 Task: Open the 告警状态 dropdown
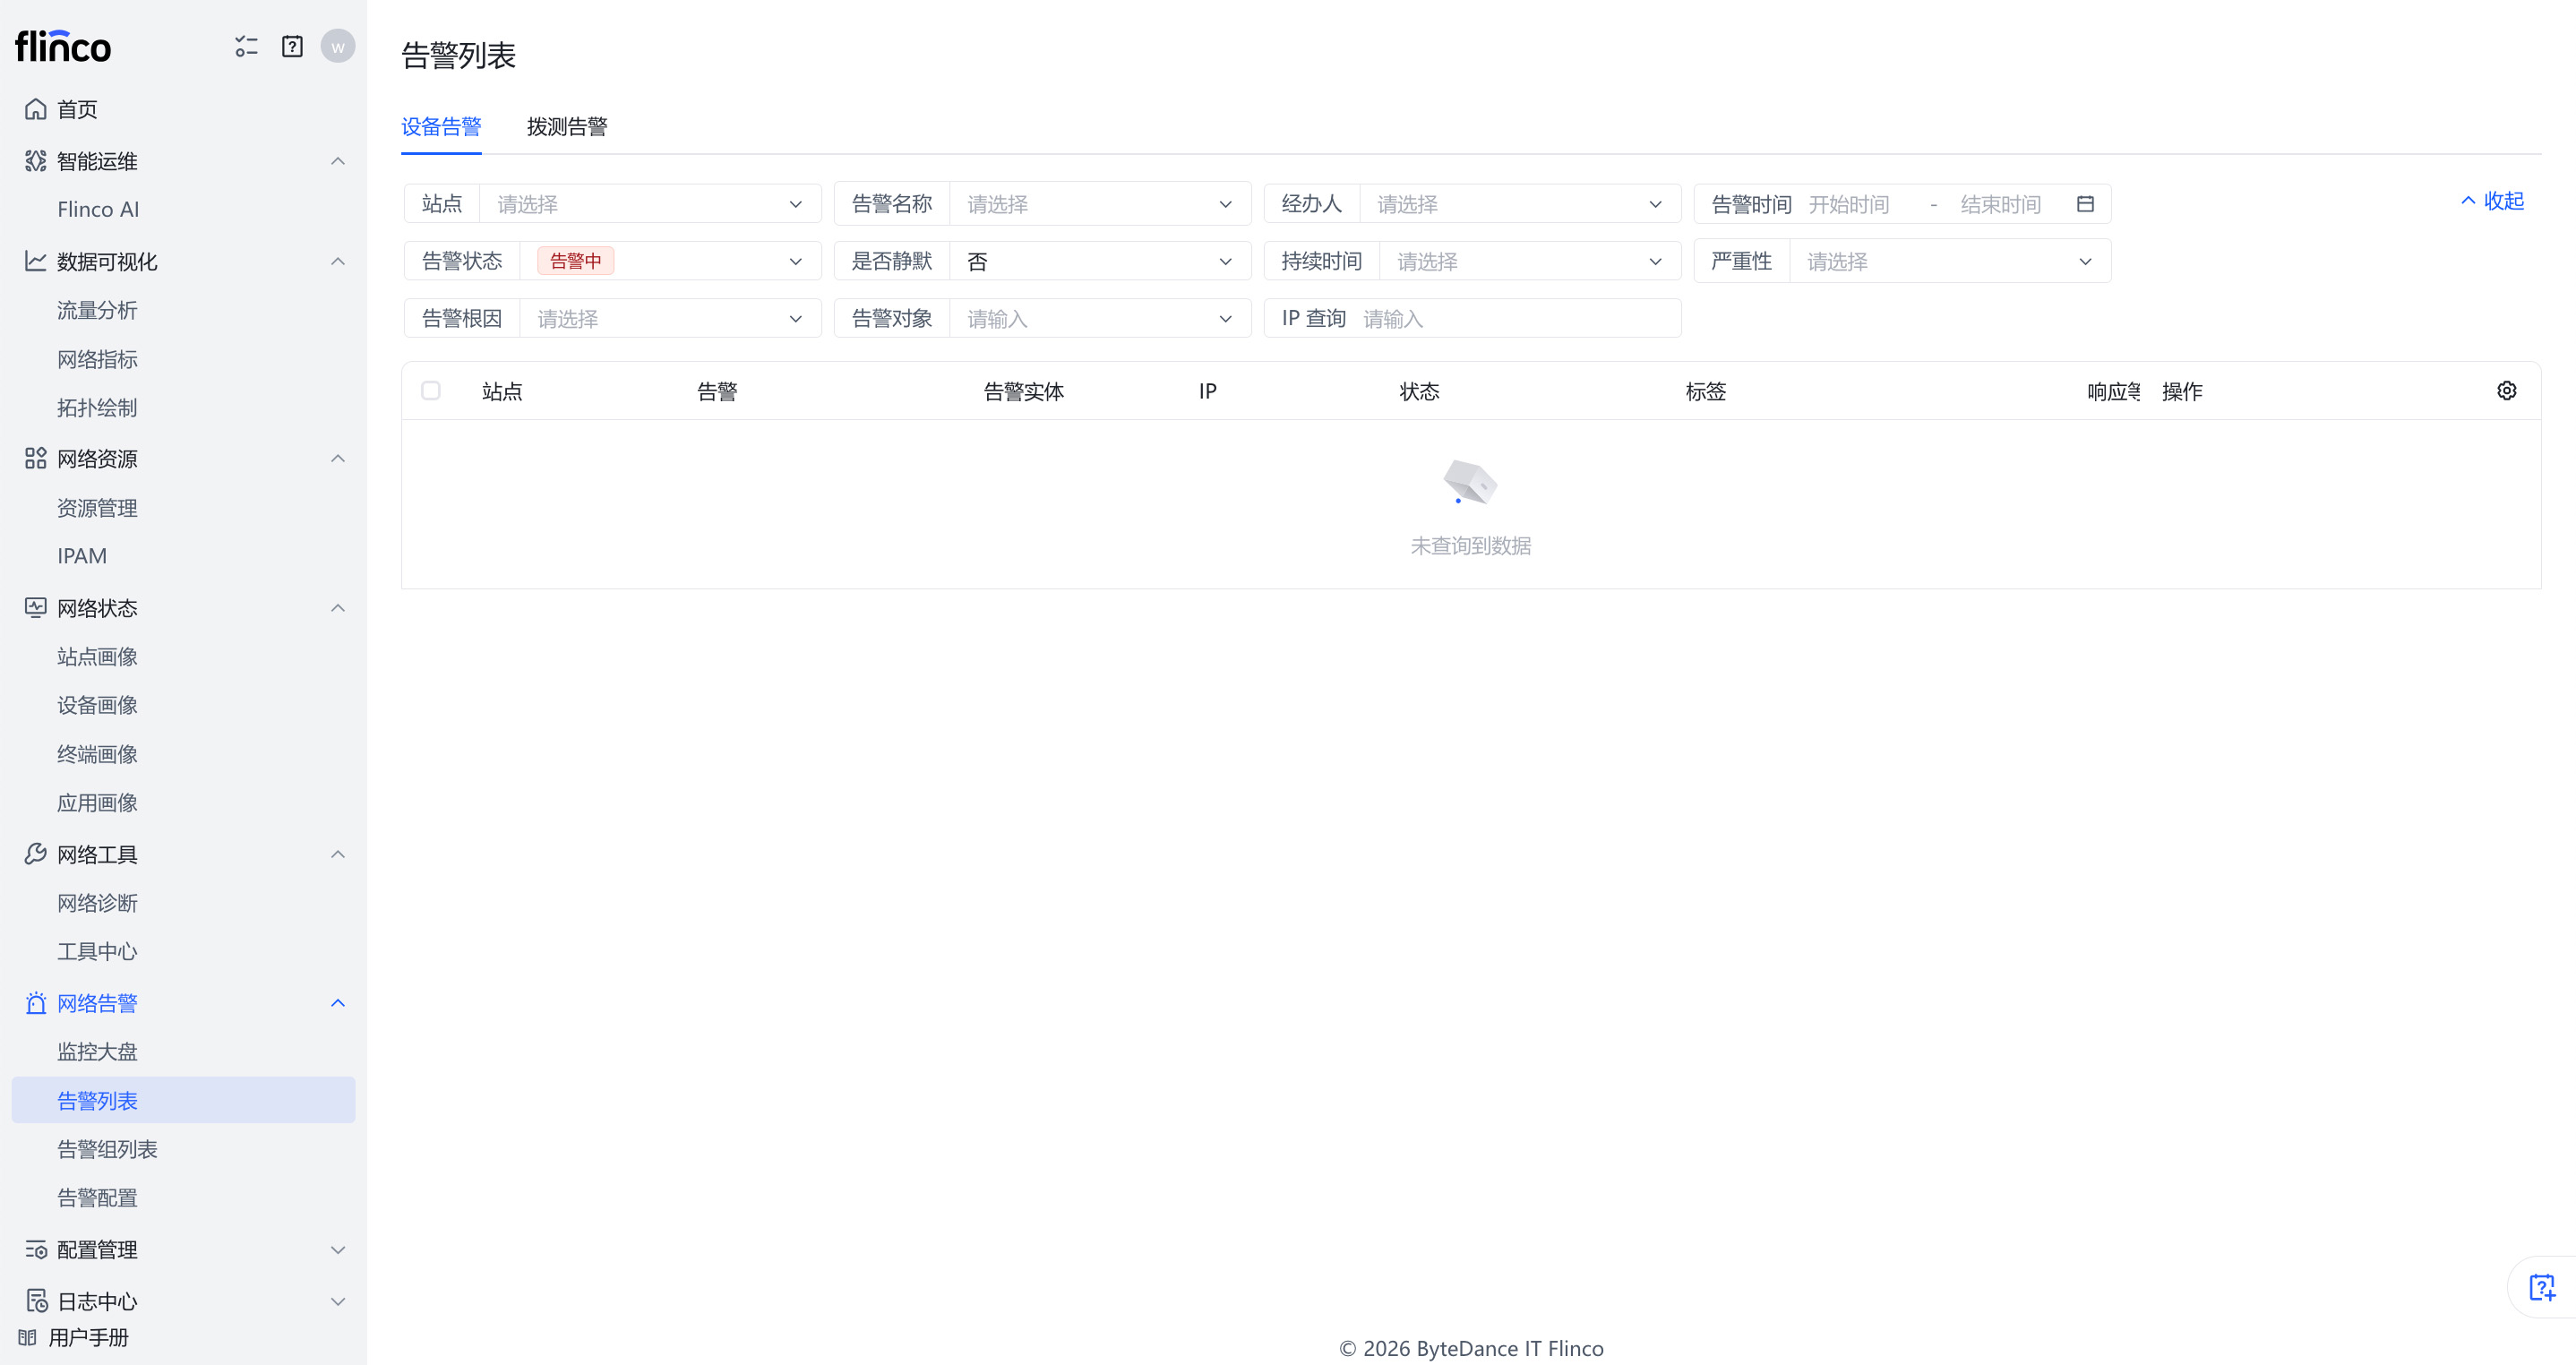click(x=795, y=261)
